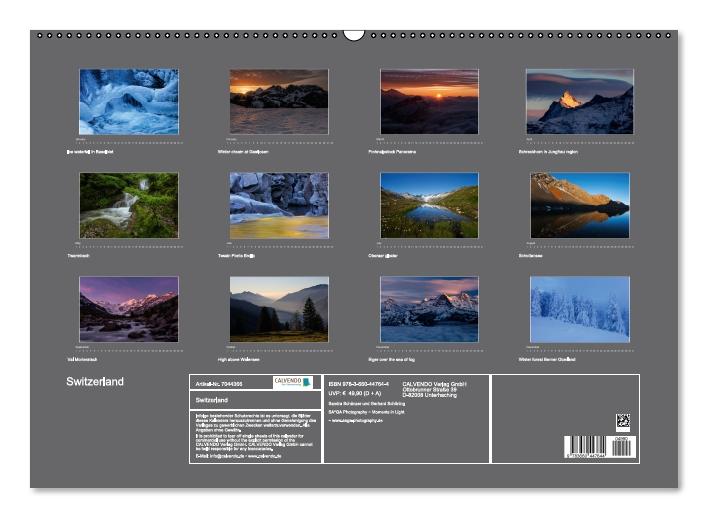708x518 pixels.
Task: Open the icy blue waterfall thumbnail
Action: pos(129,102)
